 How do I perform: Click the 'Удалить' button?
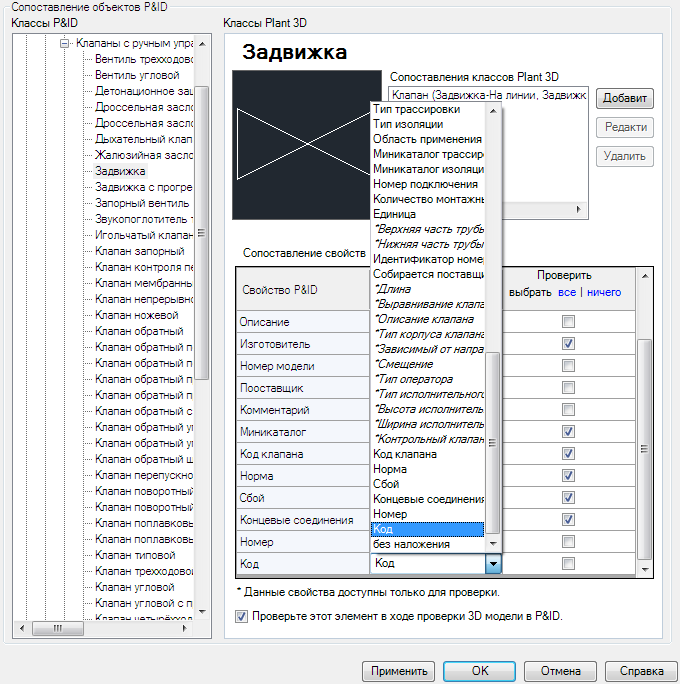(x=625, y=156)
